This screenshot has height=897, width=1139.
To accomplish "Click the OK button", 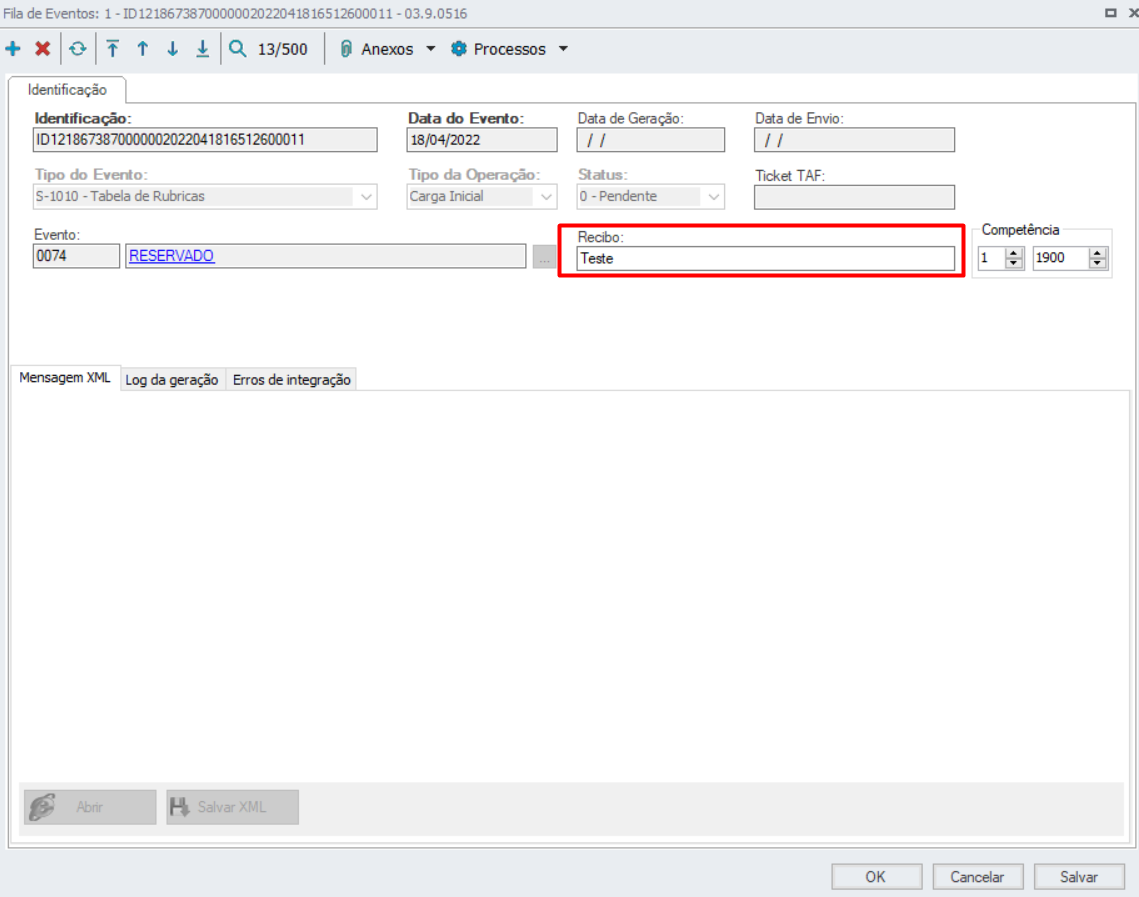I will (x=877, y=877).
